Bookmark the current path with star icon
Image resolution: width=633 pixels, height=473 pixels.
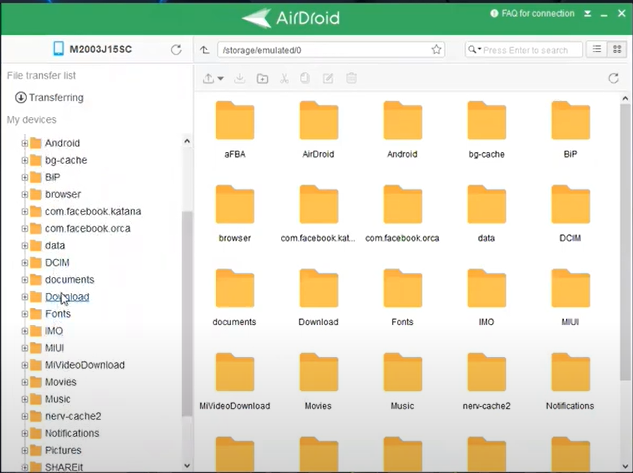click(436, 50)
